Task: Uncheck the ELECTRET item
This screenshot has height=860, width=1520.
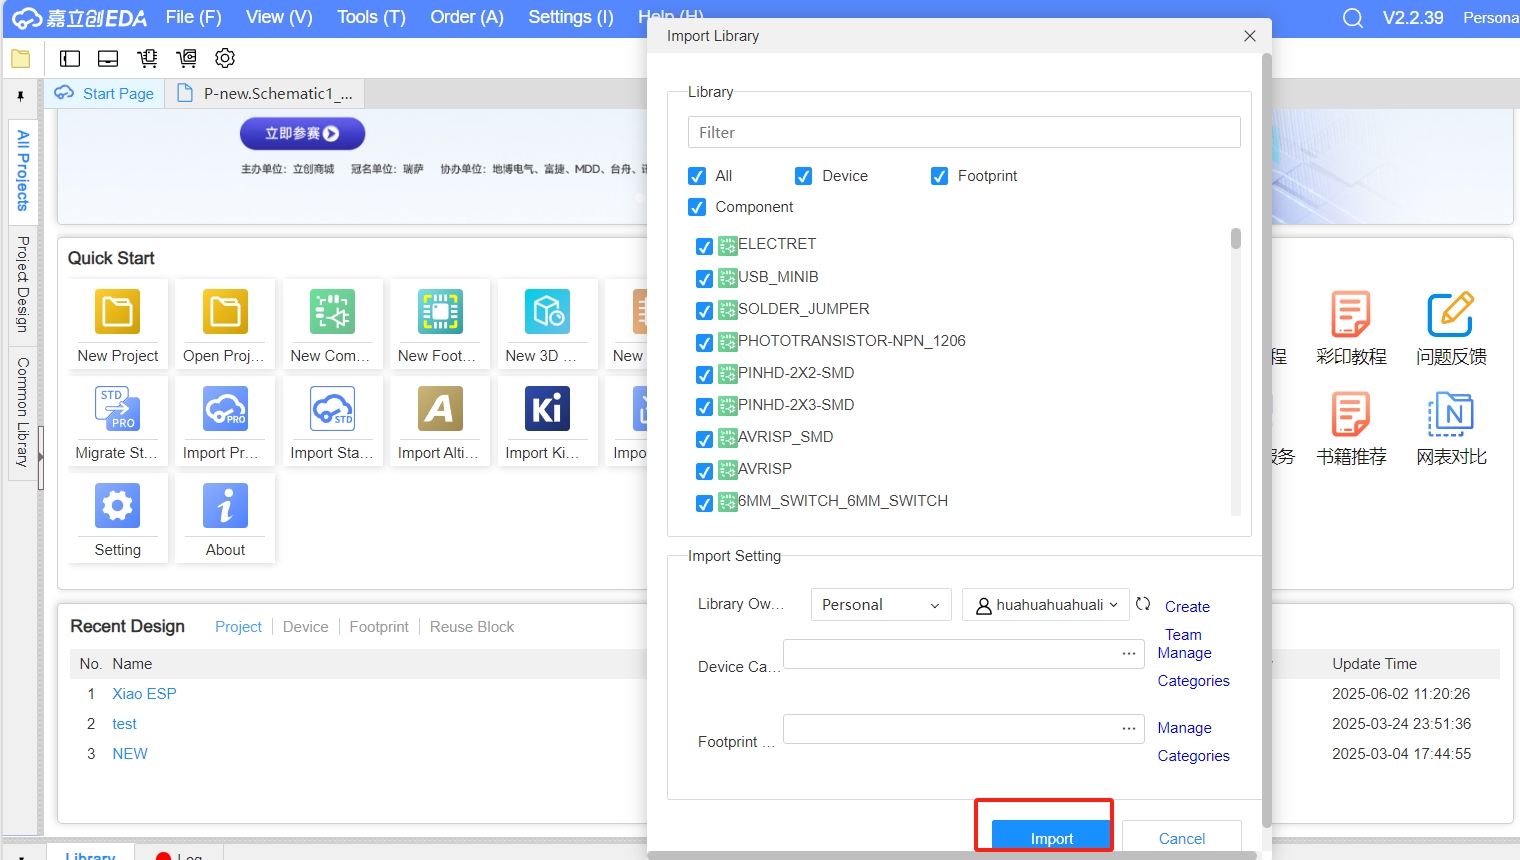Action: [704, 246]
